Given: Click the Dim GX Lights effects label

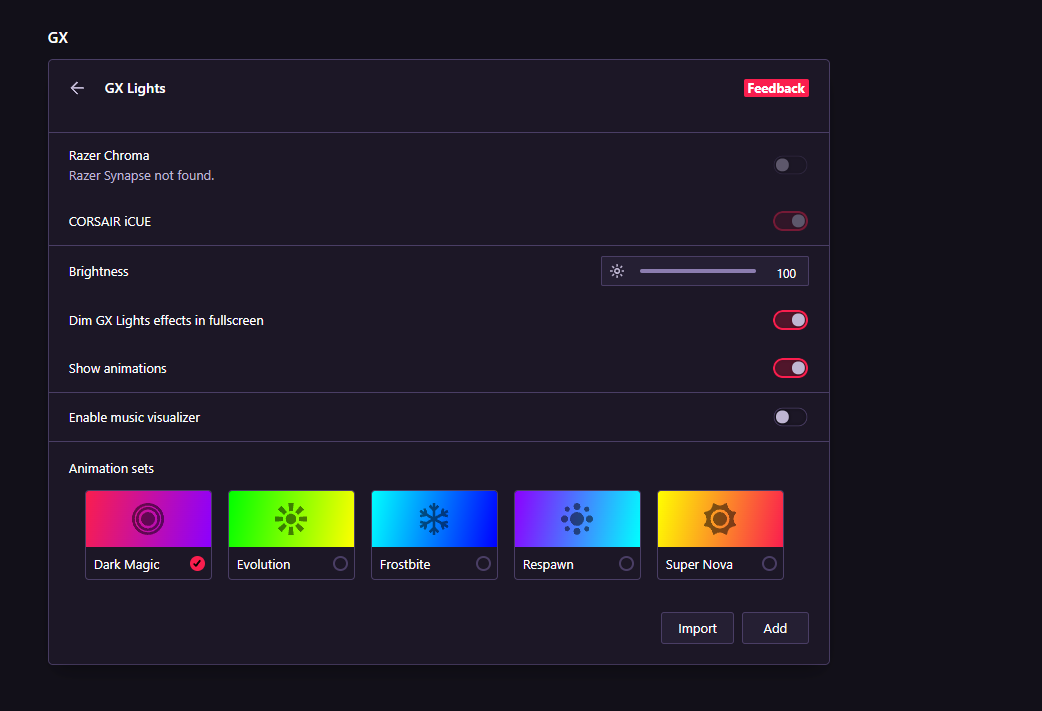Looking at the screenshot, I should coord(166,320).
